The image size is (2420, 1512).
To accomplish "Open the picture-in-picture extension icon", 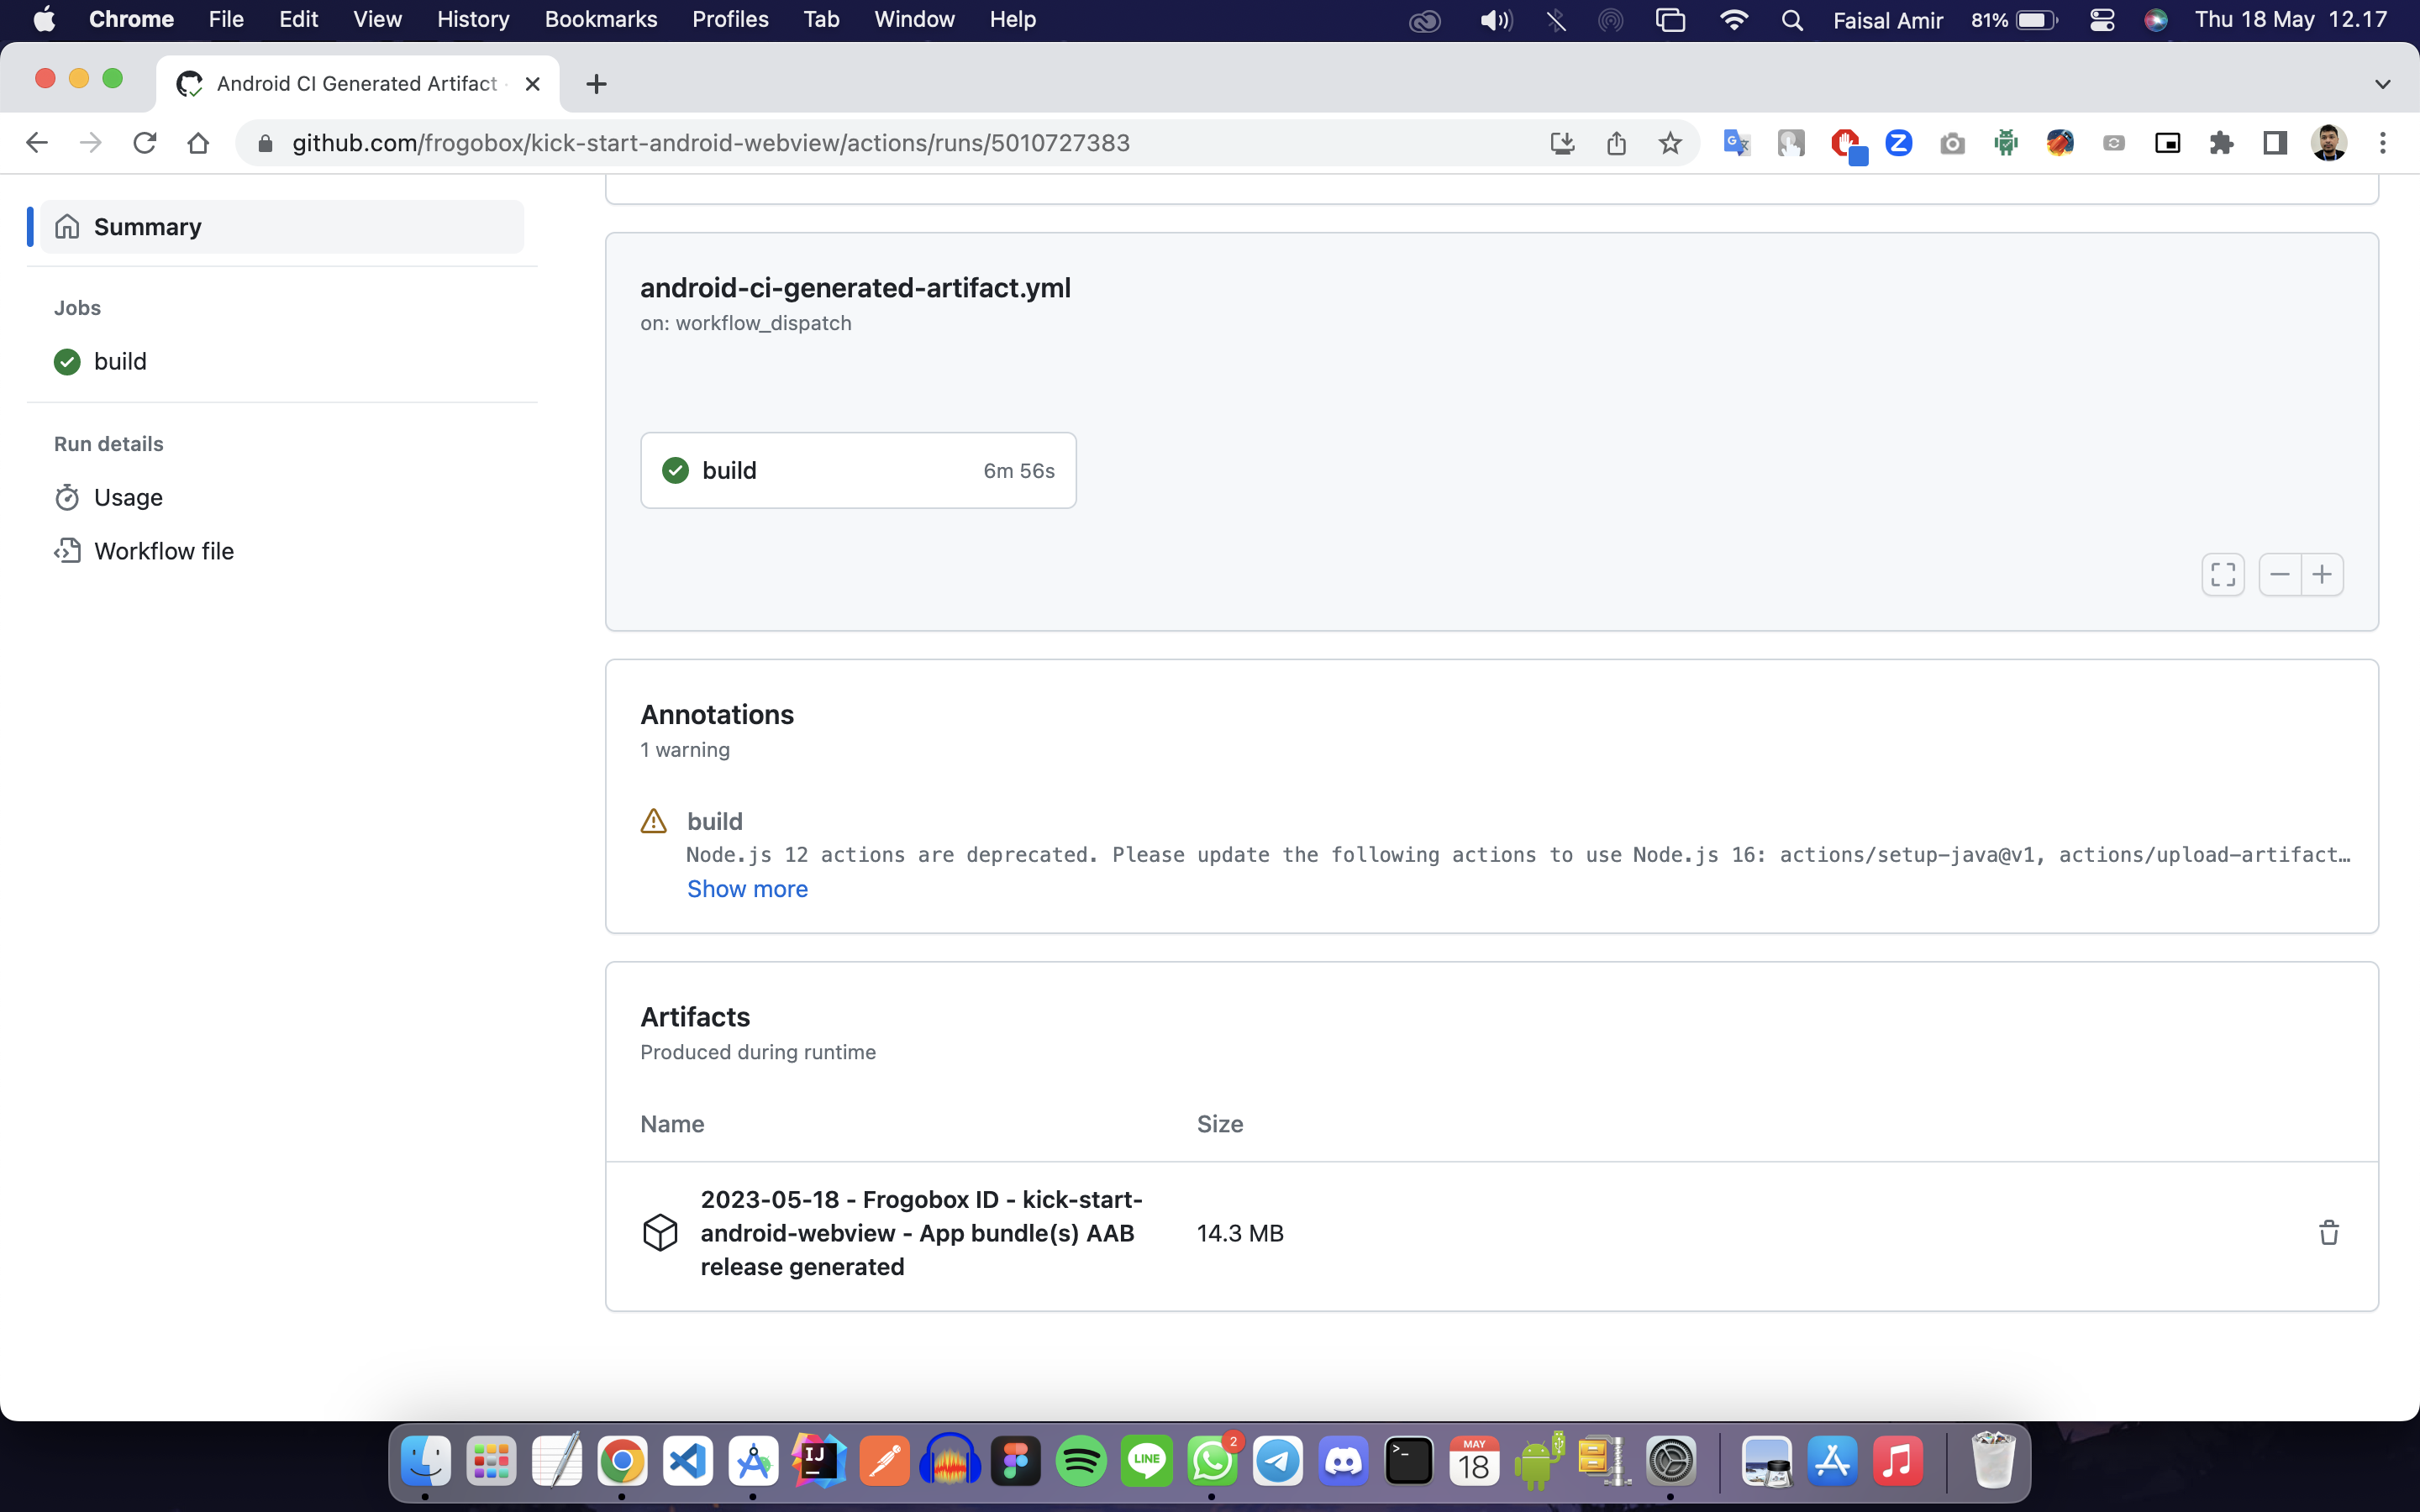I will coord(2167,143).
